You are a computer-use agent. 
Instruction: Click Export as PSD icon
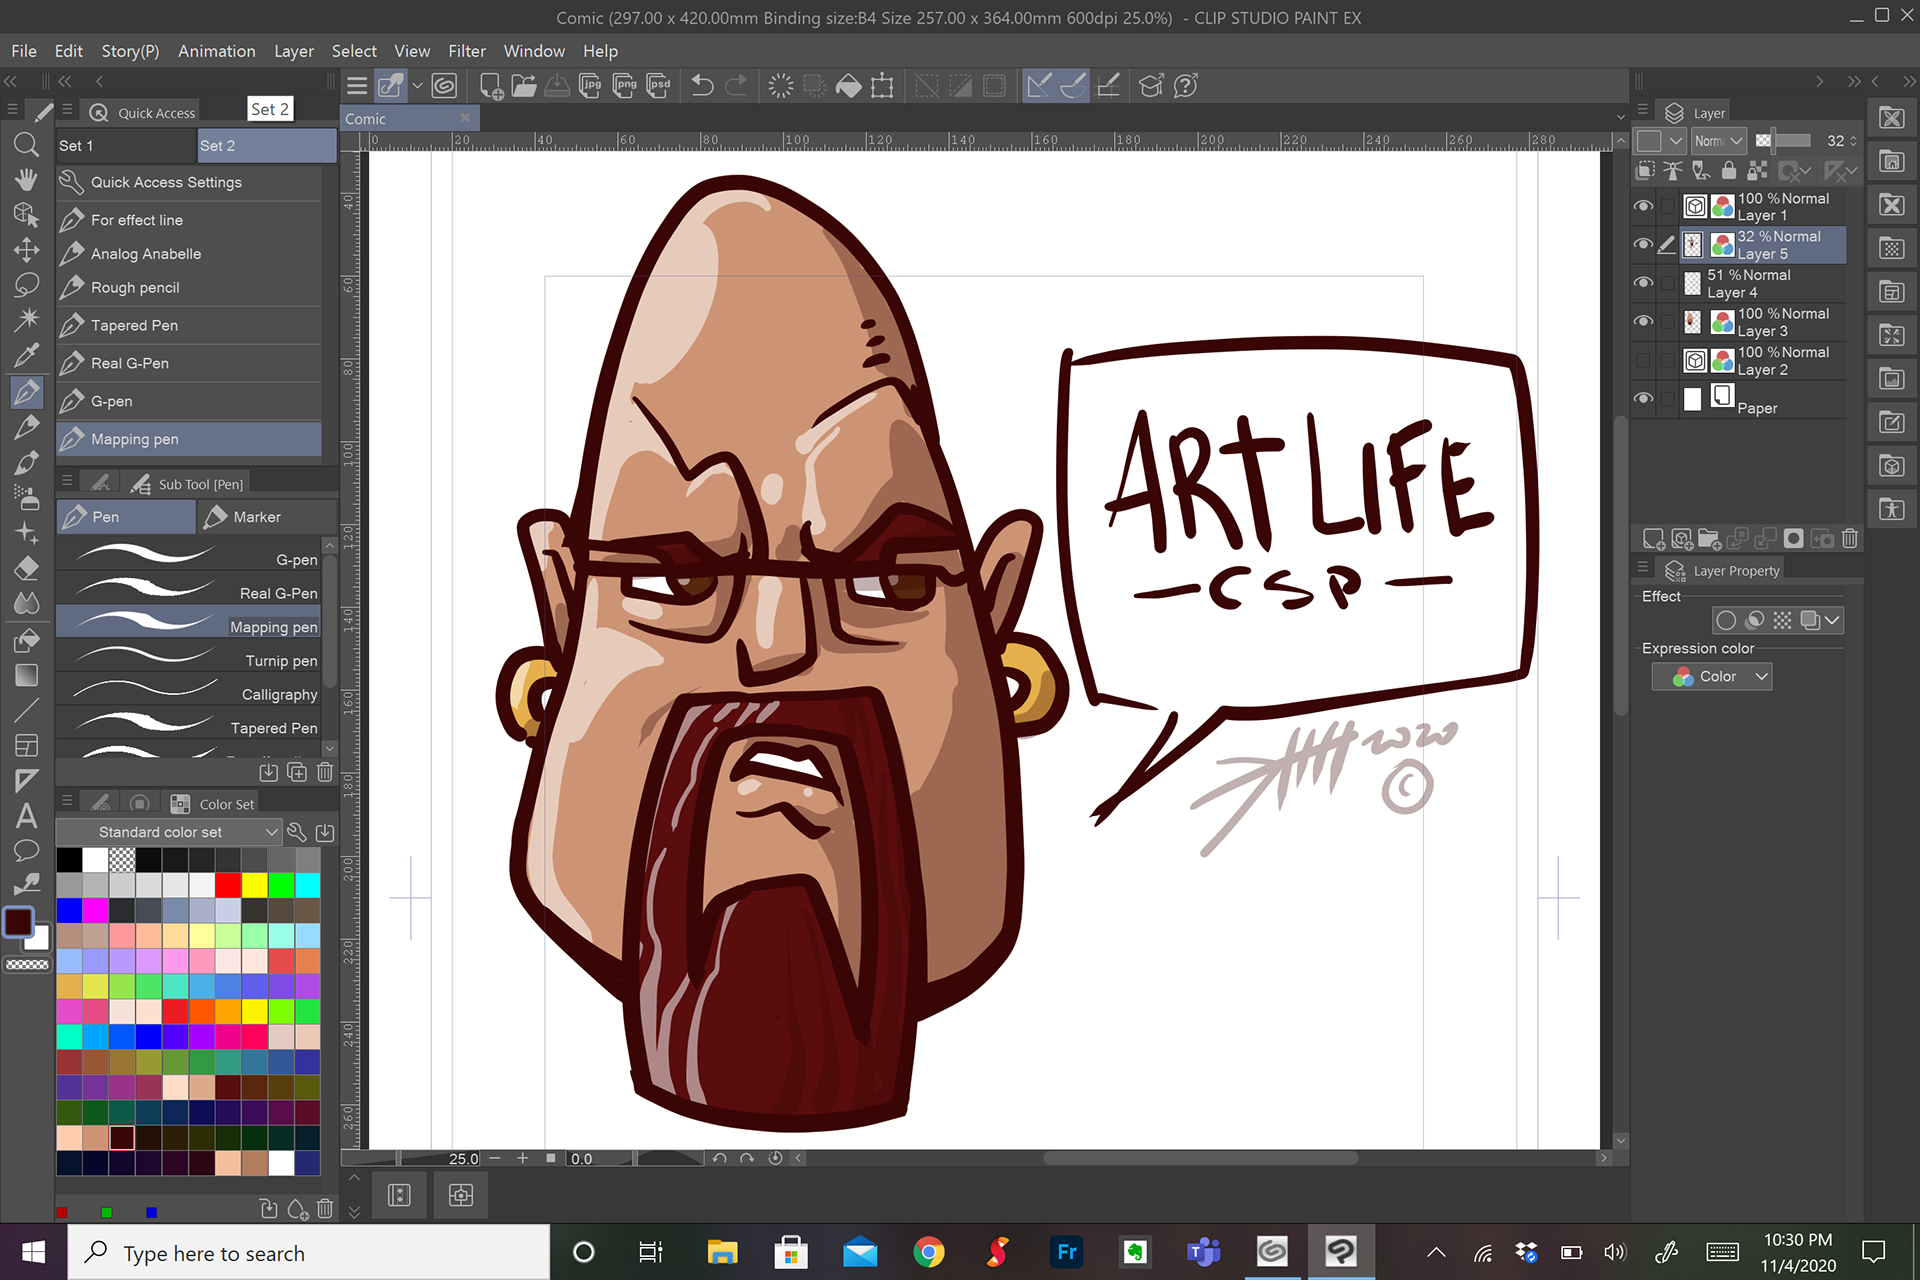point(659,86)
